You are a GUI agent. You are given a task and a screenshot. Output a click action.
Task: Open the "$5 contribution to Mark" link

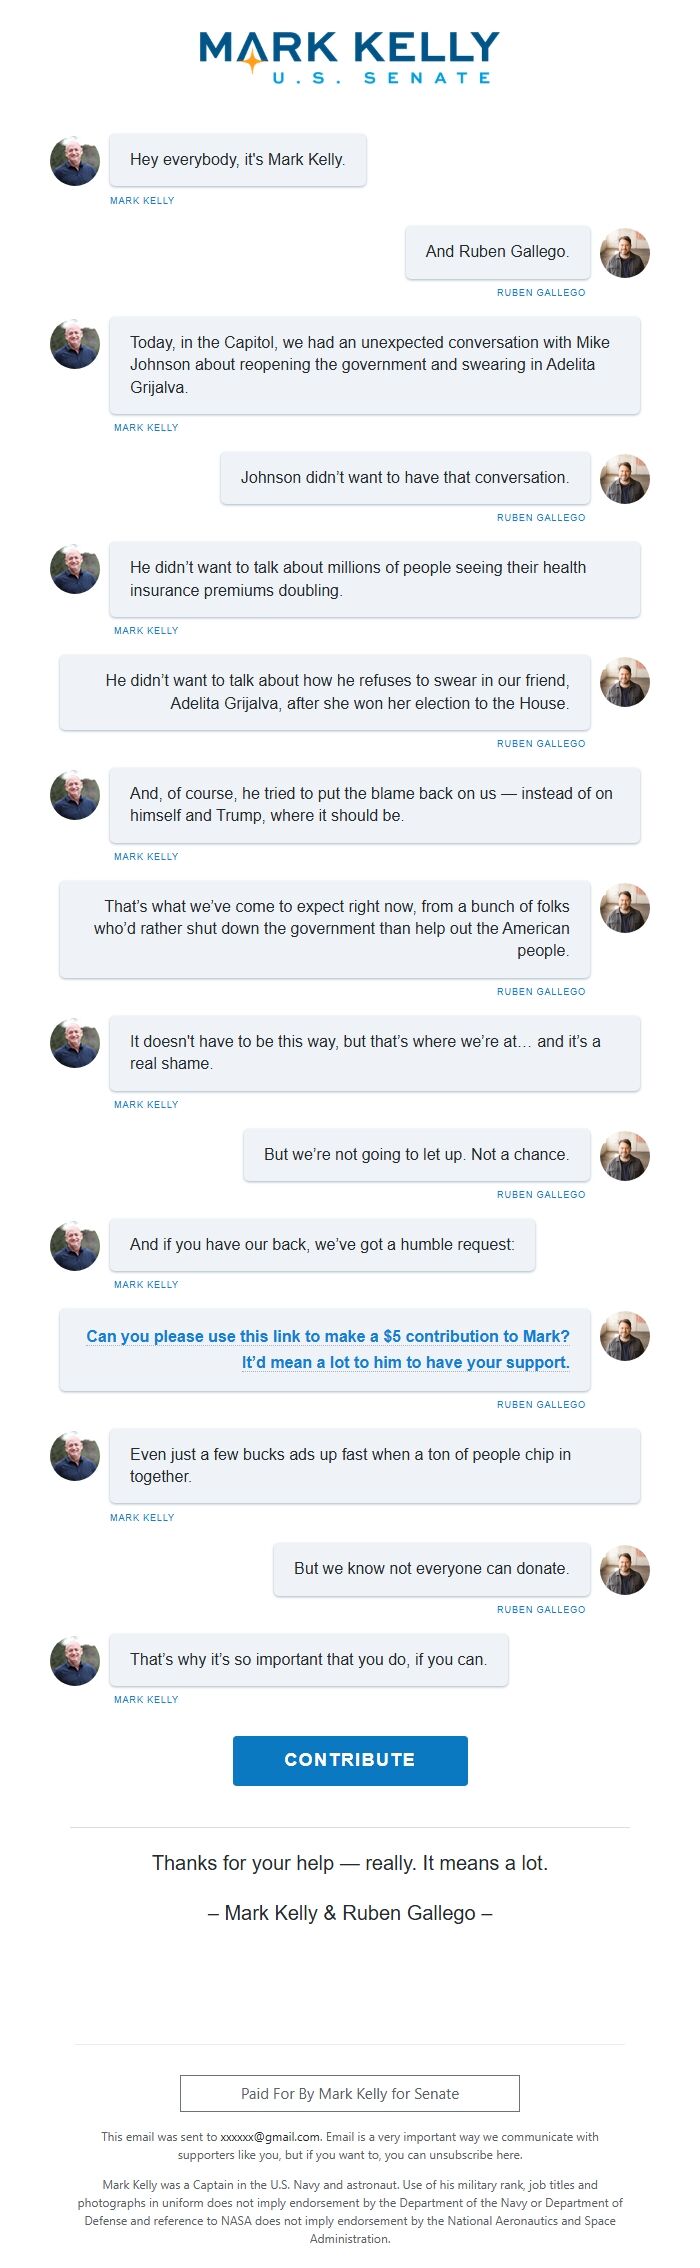point(328,1336)
